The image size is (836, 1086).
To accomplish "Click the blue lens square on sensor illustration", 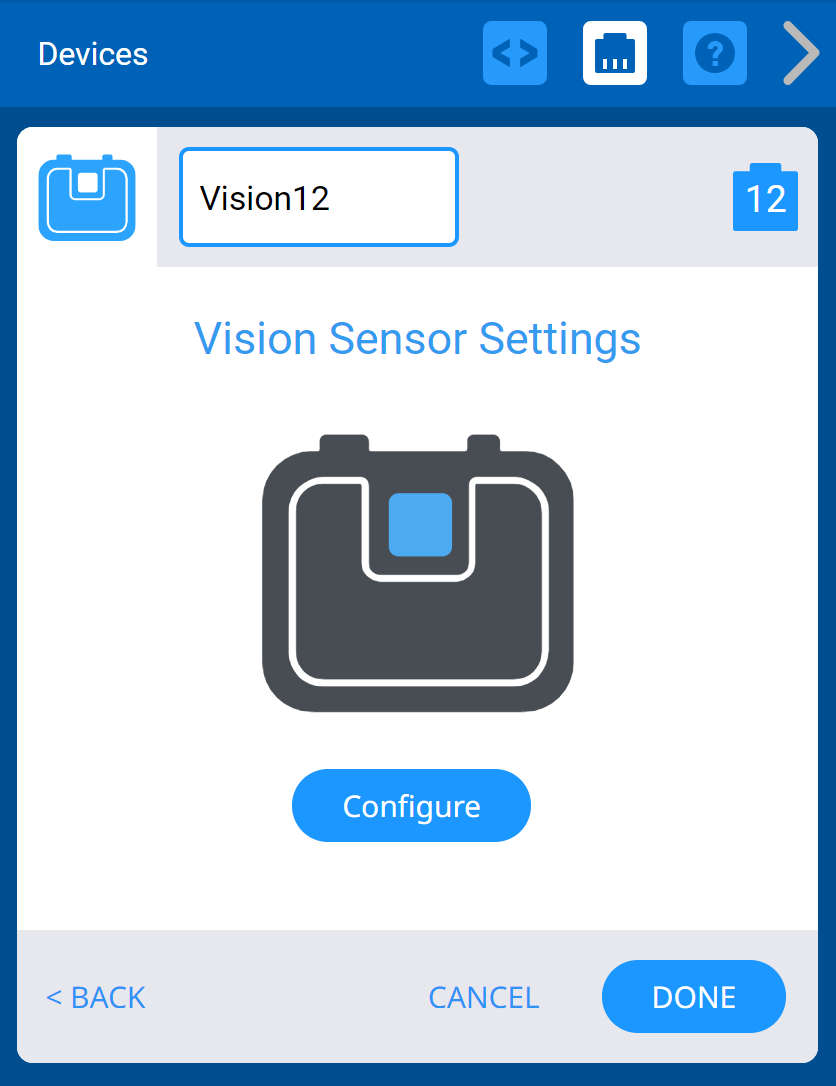I will 420,524.
